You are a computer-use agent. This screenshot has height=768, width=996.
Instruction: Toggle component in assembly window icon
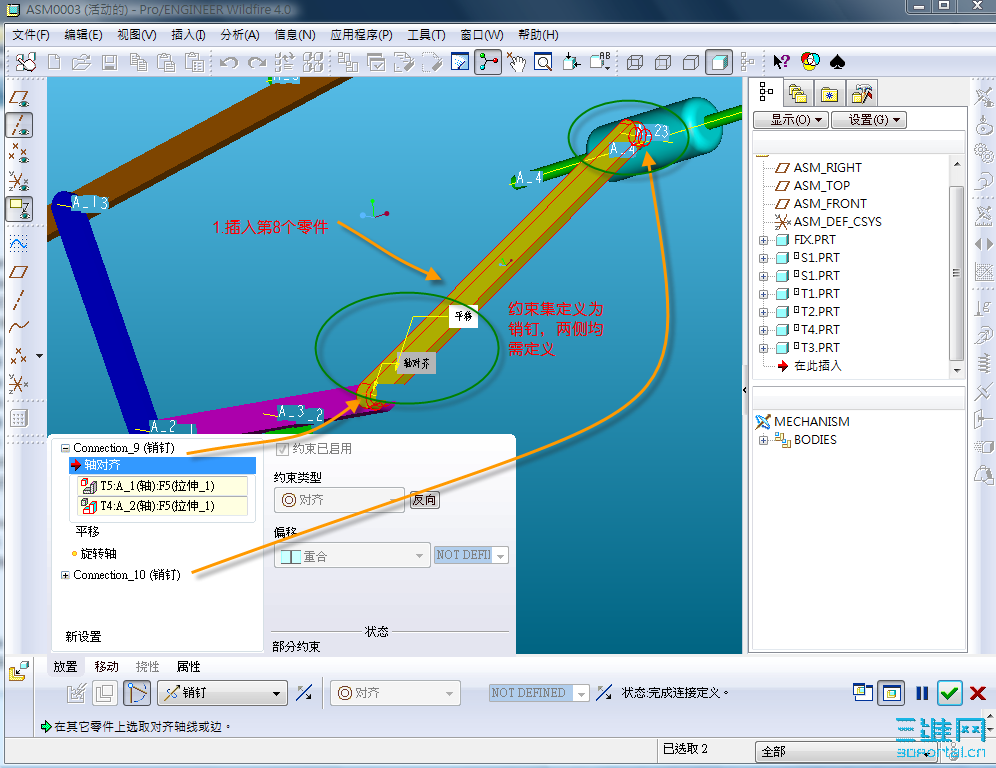click(x=891, y=693)
